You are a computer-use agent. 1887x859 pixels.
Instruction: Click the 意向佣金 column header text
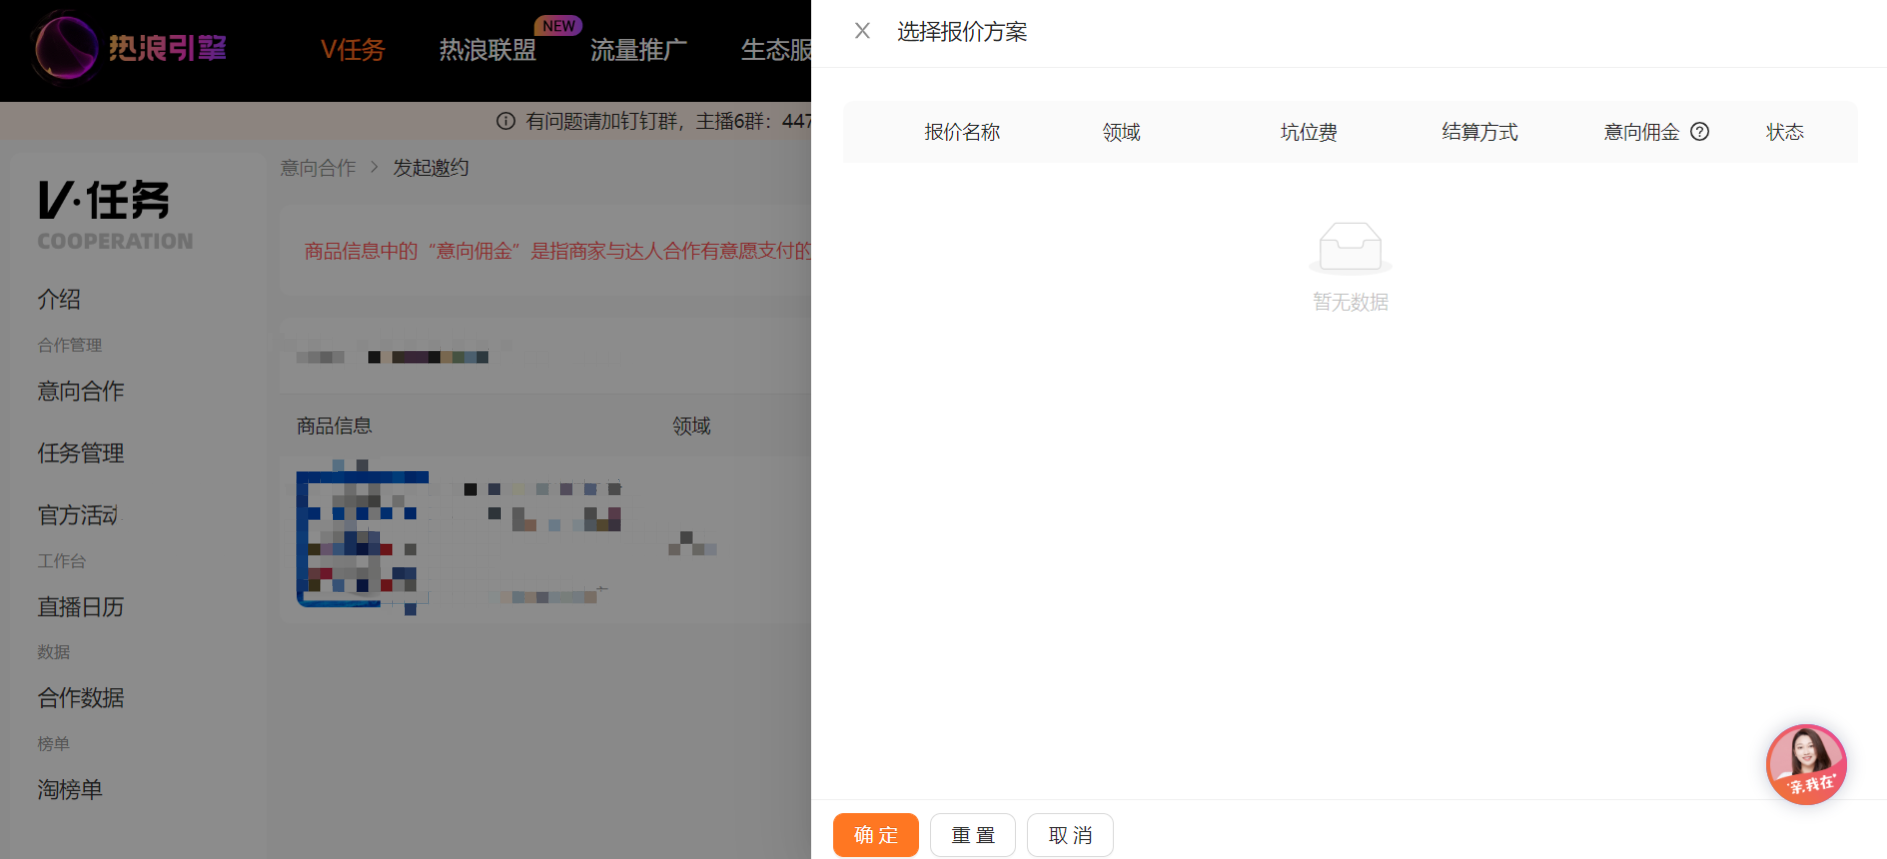pos(1642,132)
